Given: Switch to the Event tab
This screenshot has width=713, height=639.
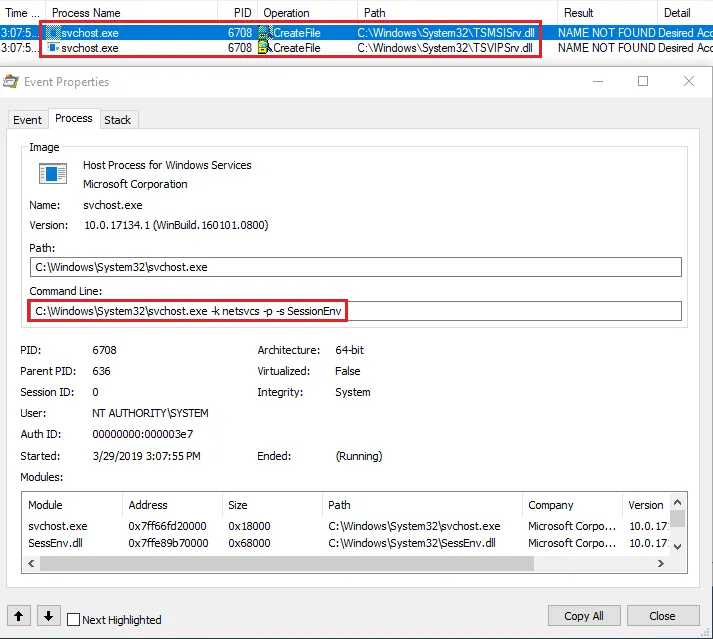Looking at the screenshot, I should (27, 120).
